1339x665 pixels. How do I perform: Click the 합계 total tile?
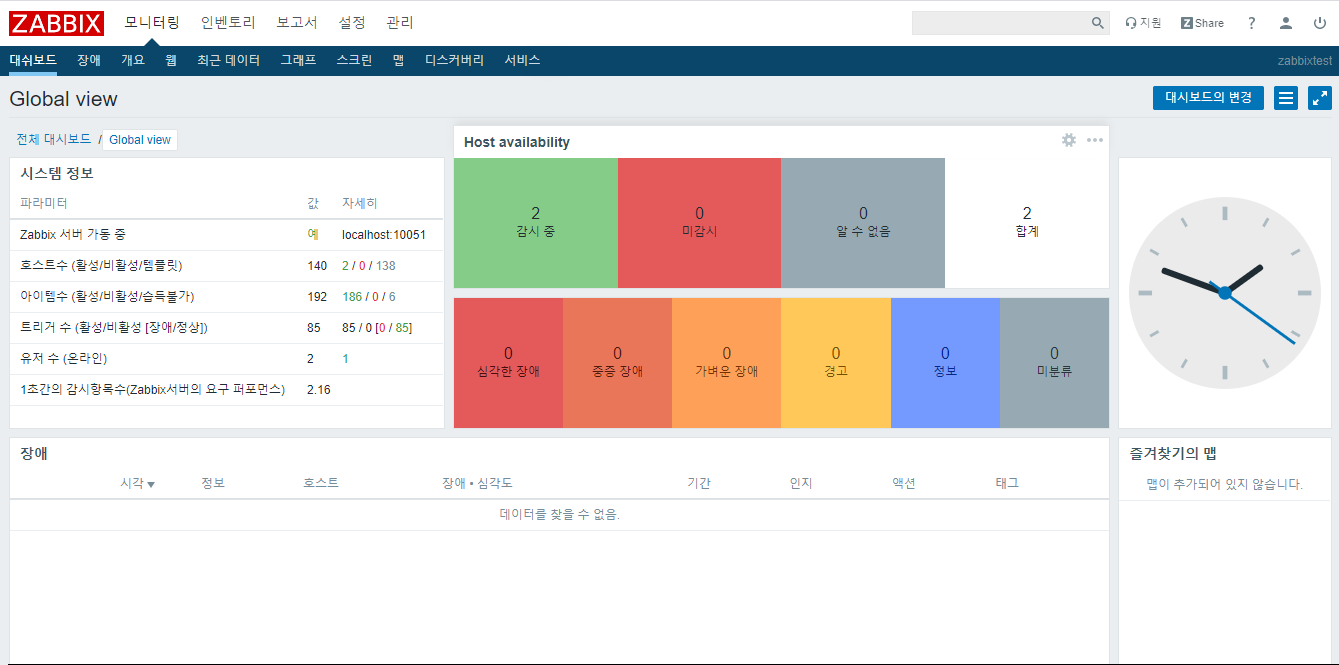pyautogui.click(x=1027, y=223)
